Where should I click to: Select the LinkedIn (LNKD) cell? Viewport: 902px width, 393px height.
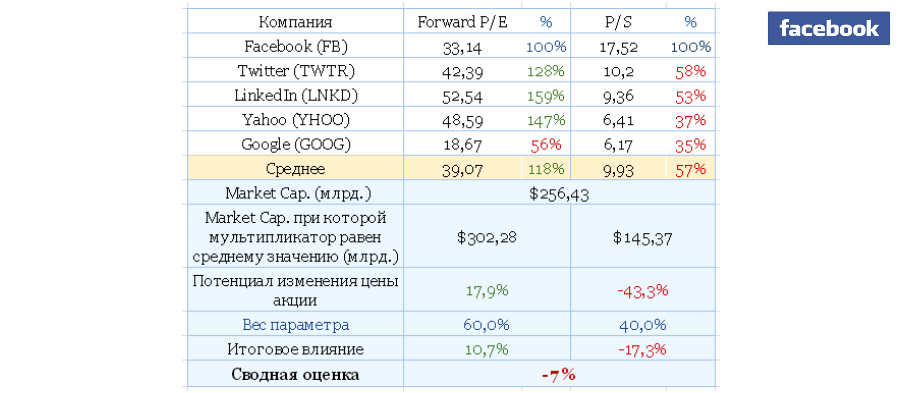[x=295, y=95]
